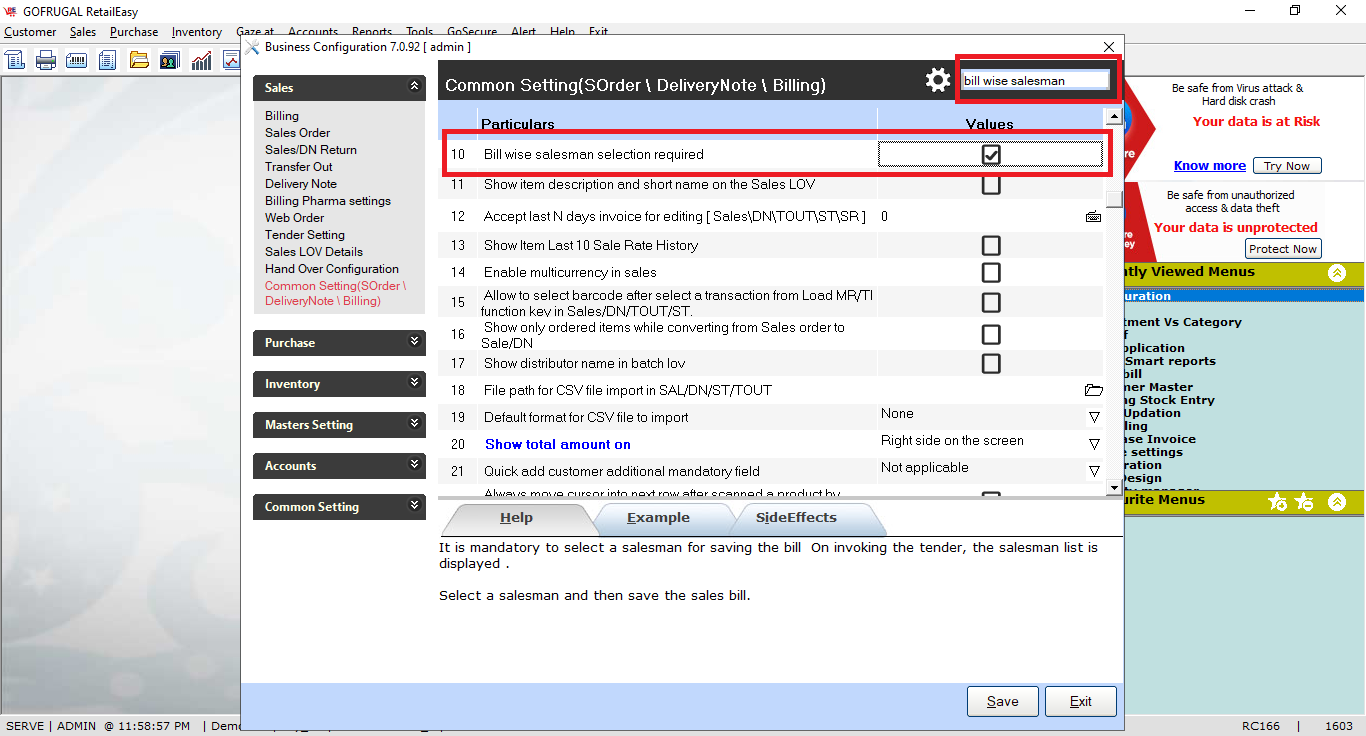Image resolution: width=1366 pixels, height=736 pixels.
Task: Tick Show Item Last 10 Sale Rate History
Action: 991,245
